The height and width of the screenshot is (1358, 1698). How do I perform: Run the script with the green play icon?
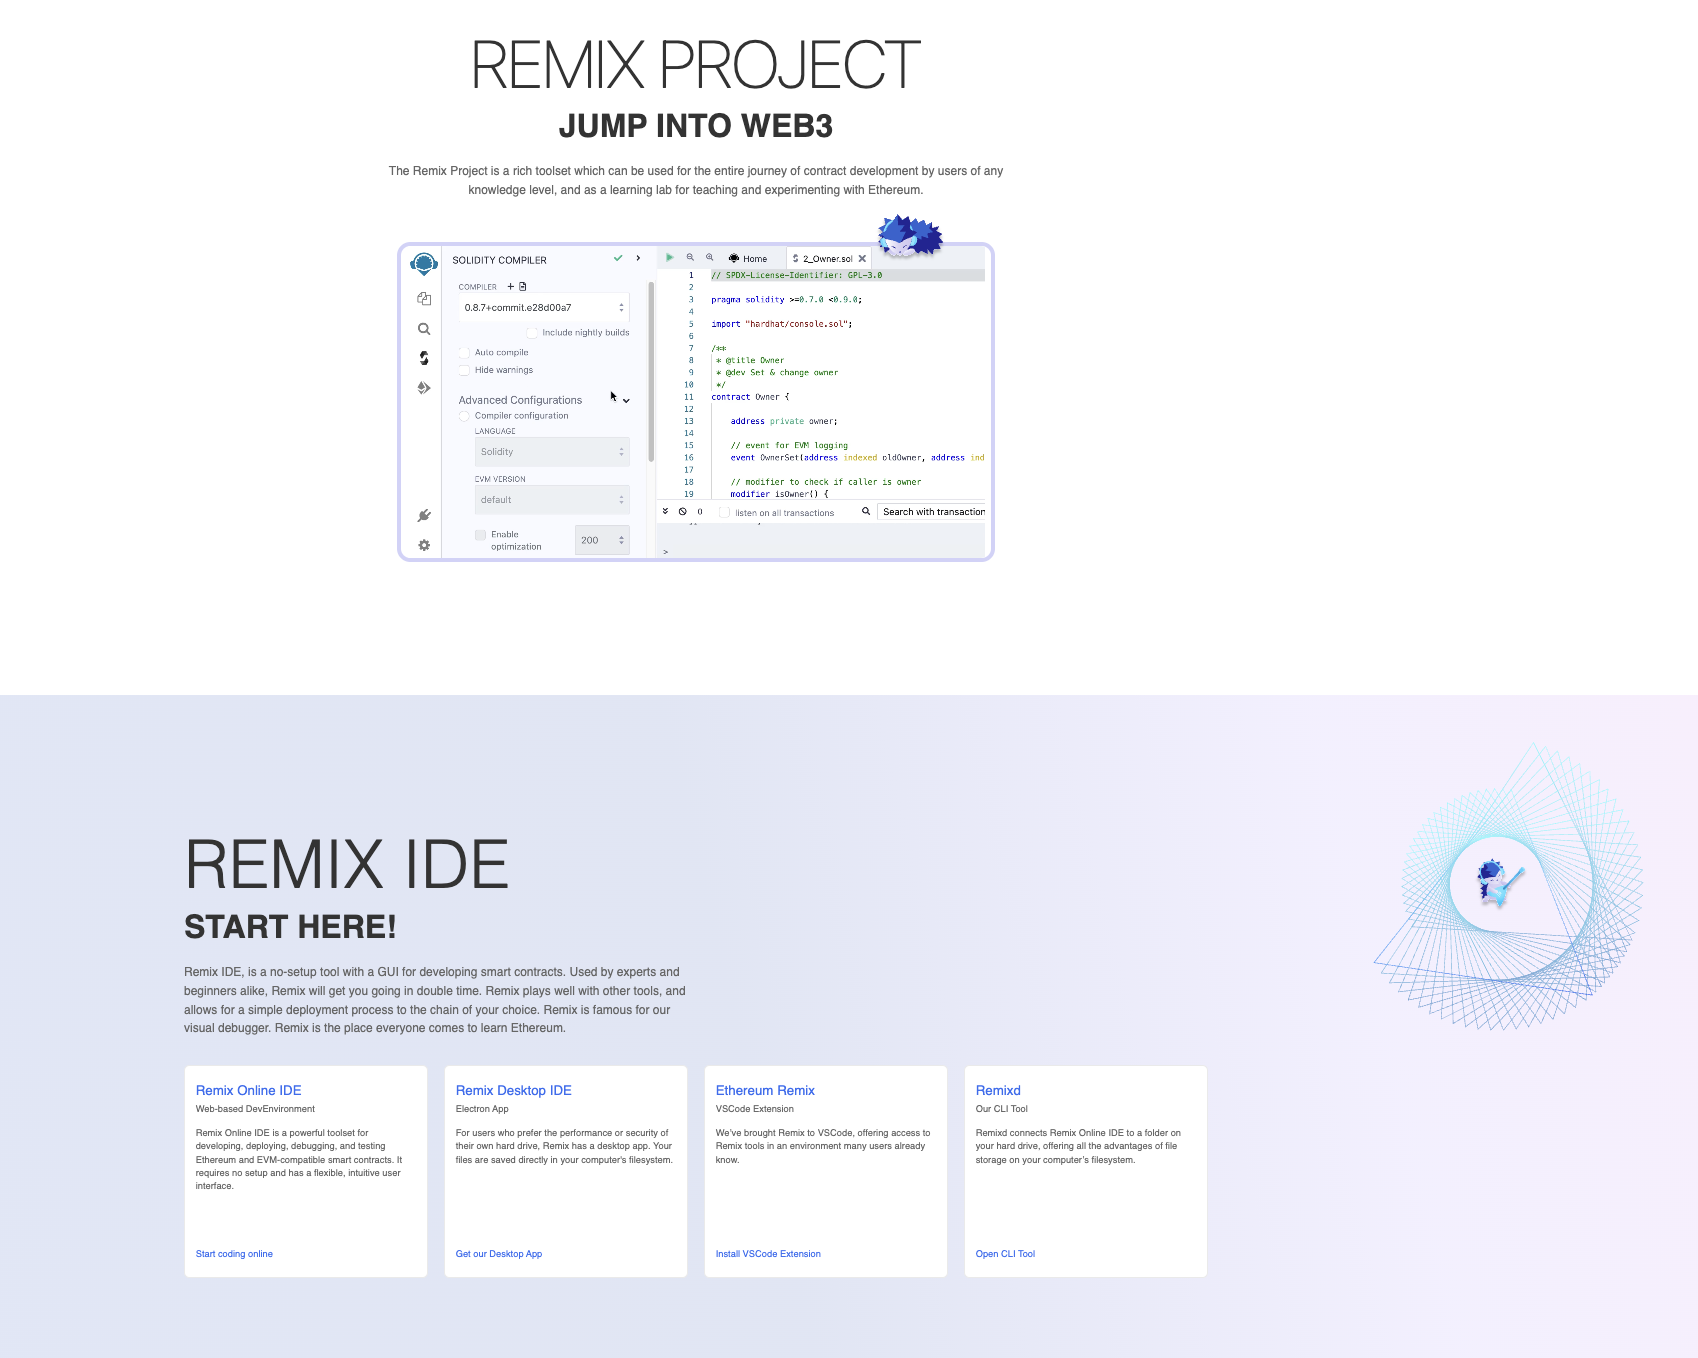point(670,257)
